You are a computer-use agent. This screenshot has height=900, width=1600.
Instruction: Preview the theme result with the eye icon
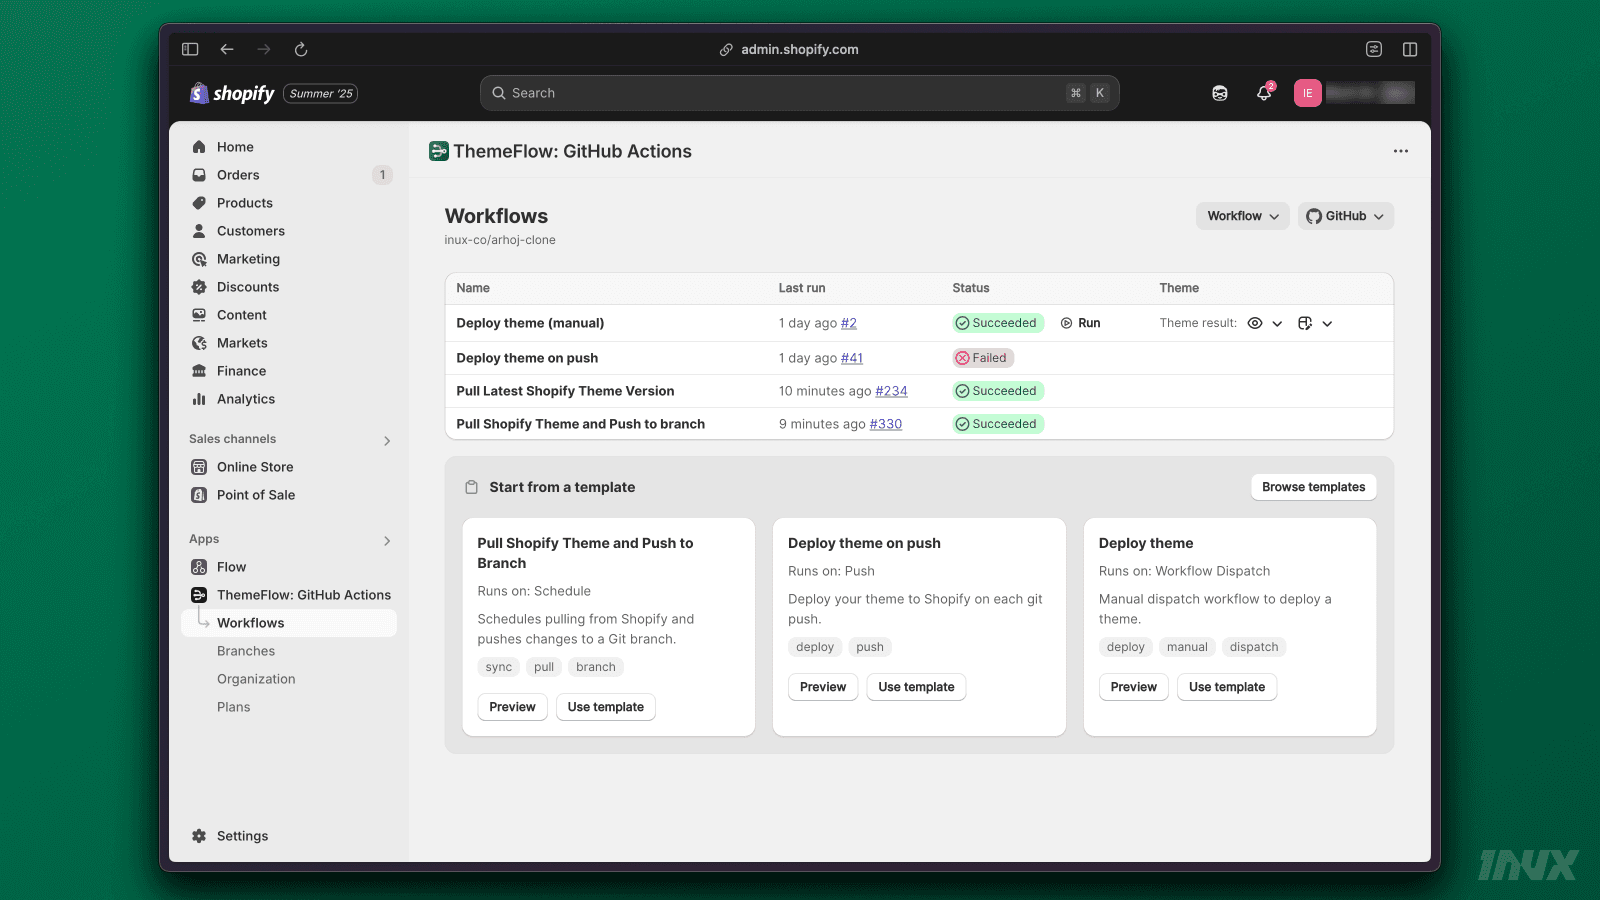click(x=1255, y=323)
